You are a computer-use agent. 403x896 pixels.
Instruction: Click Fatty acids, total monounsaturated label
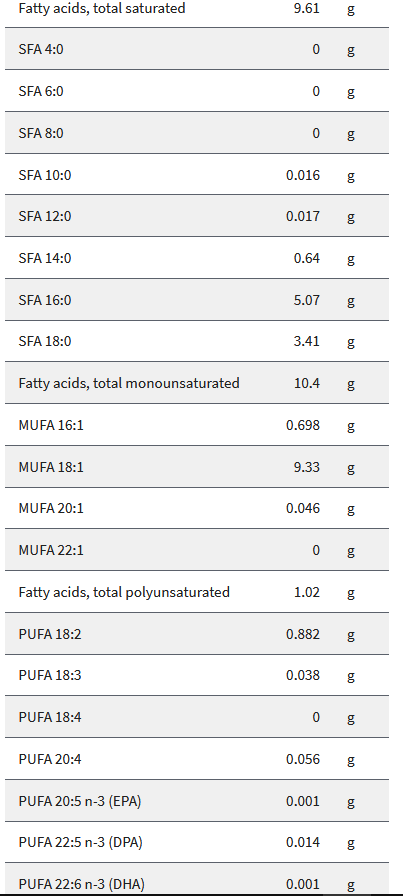129,383
